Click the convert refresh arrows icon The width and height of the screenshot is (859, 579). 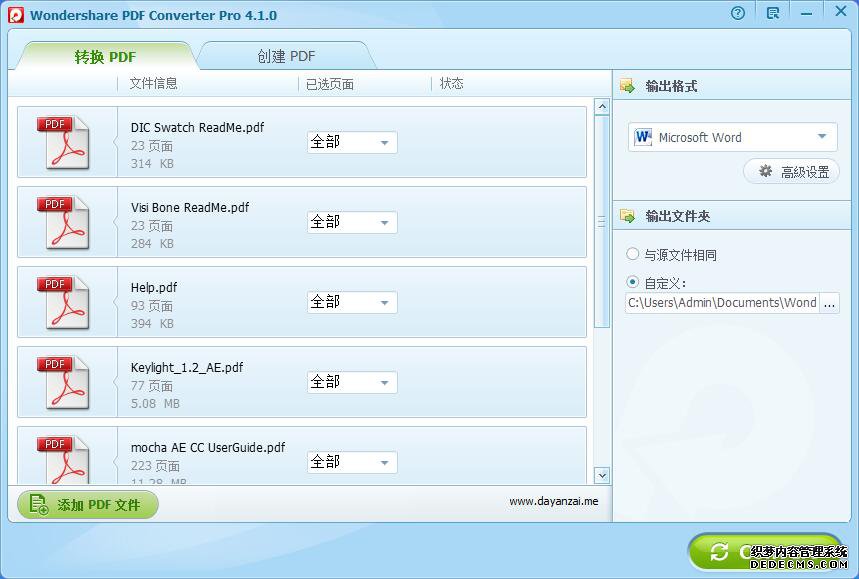pos(719,552)
